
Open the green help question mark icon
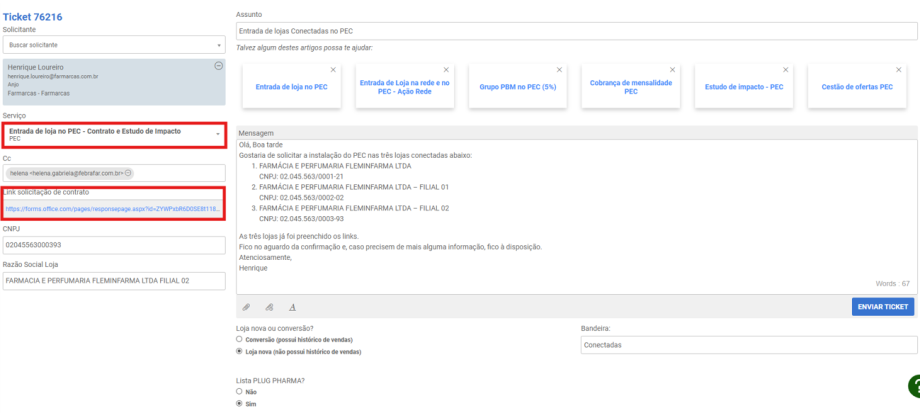coord(913,387)
